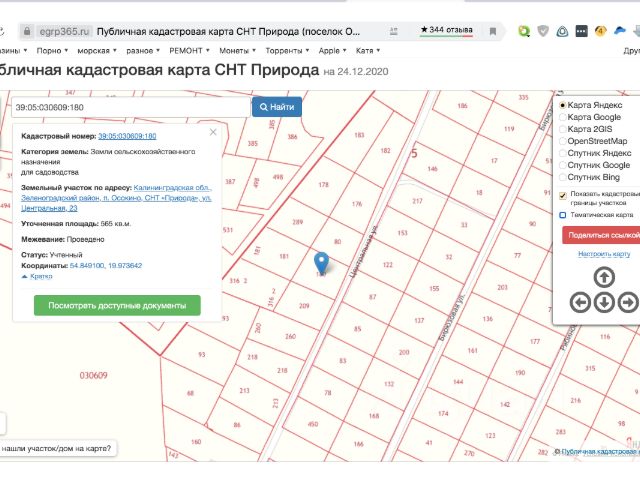
Task: Click the cadastral number search field
Action: 130,106
